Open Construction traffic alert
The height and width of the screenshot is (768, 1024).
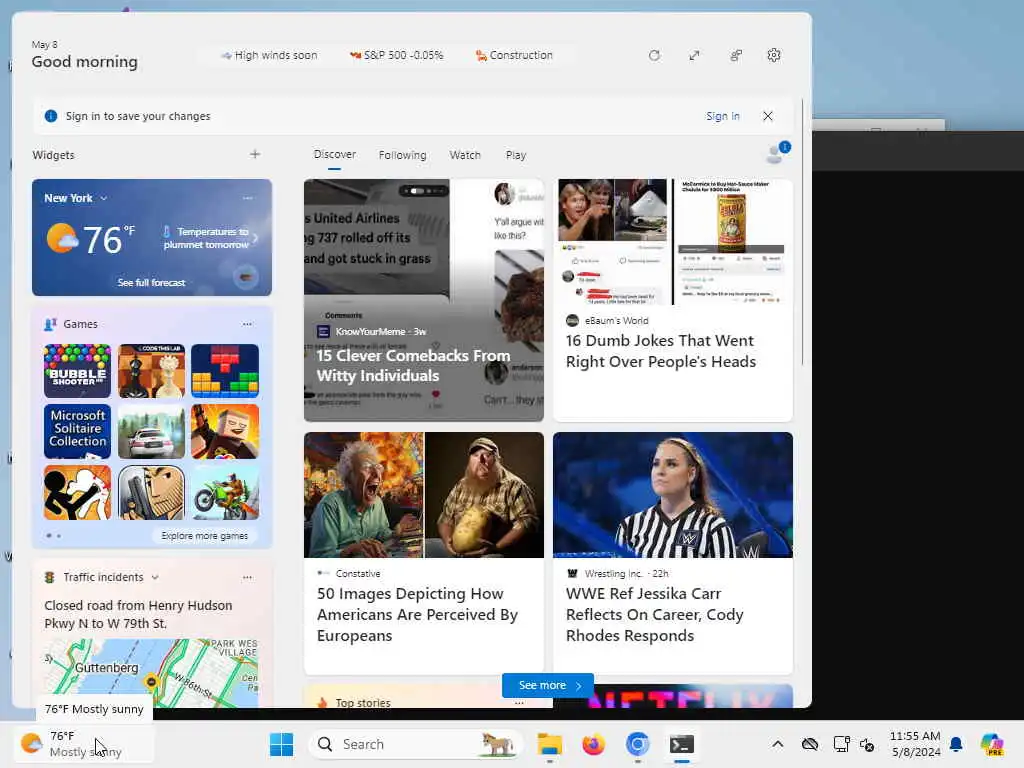514,56
